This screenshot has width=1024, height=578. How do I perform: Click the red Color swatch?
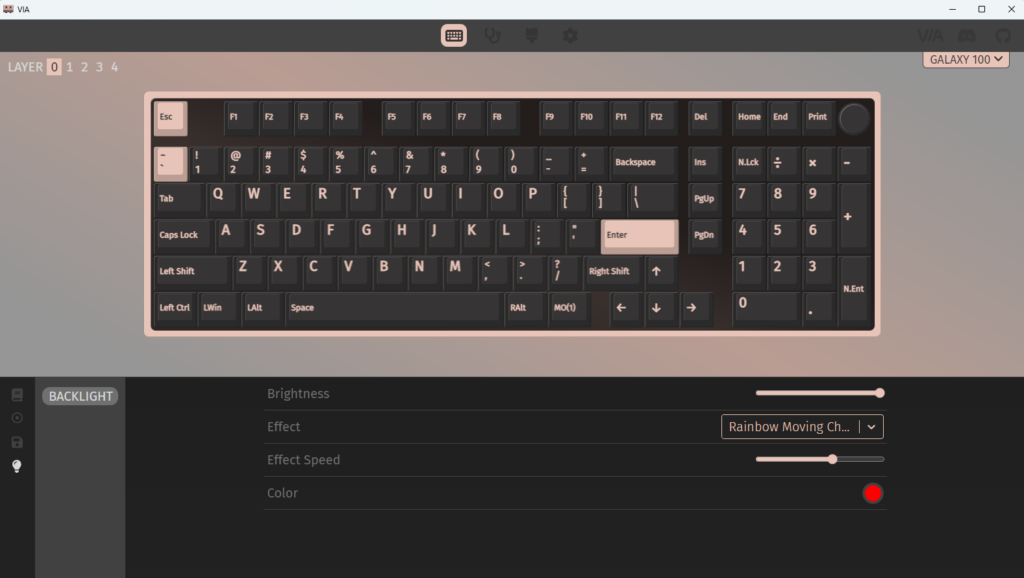point(873,493)
